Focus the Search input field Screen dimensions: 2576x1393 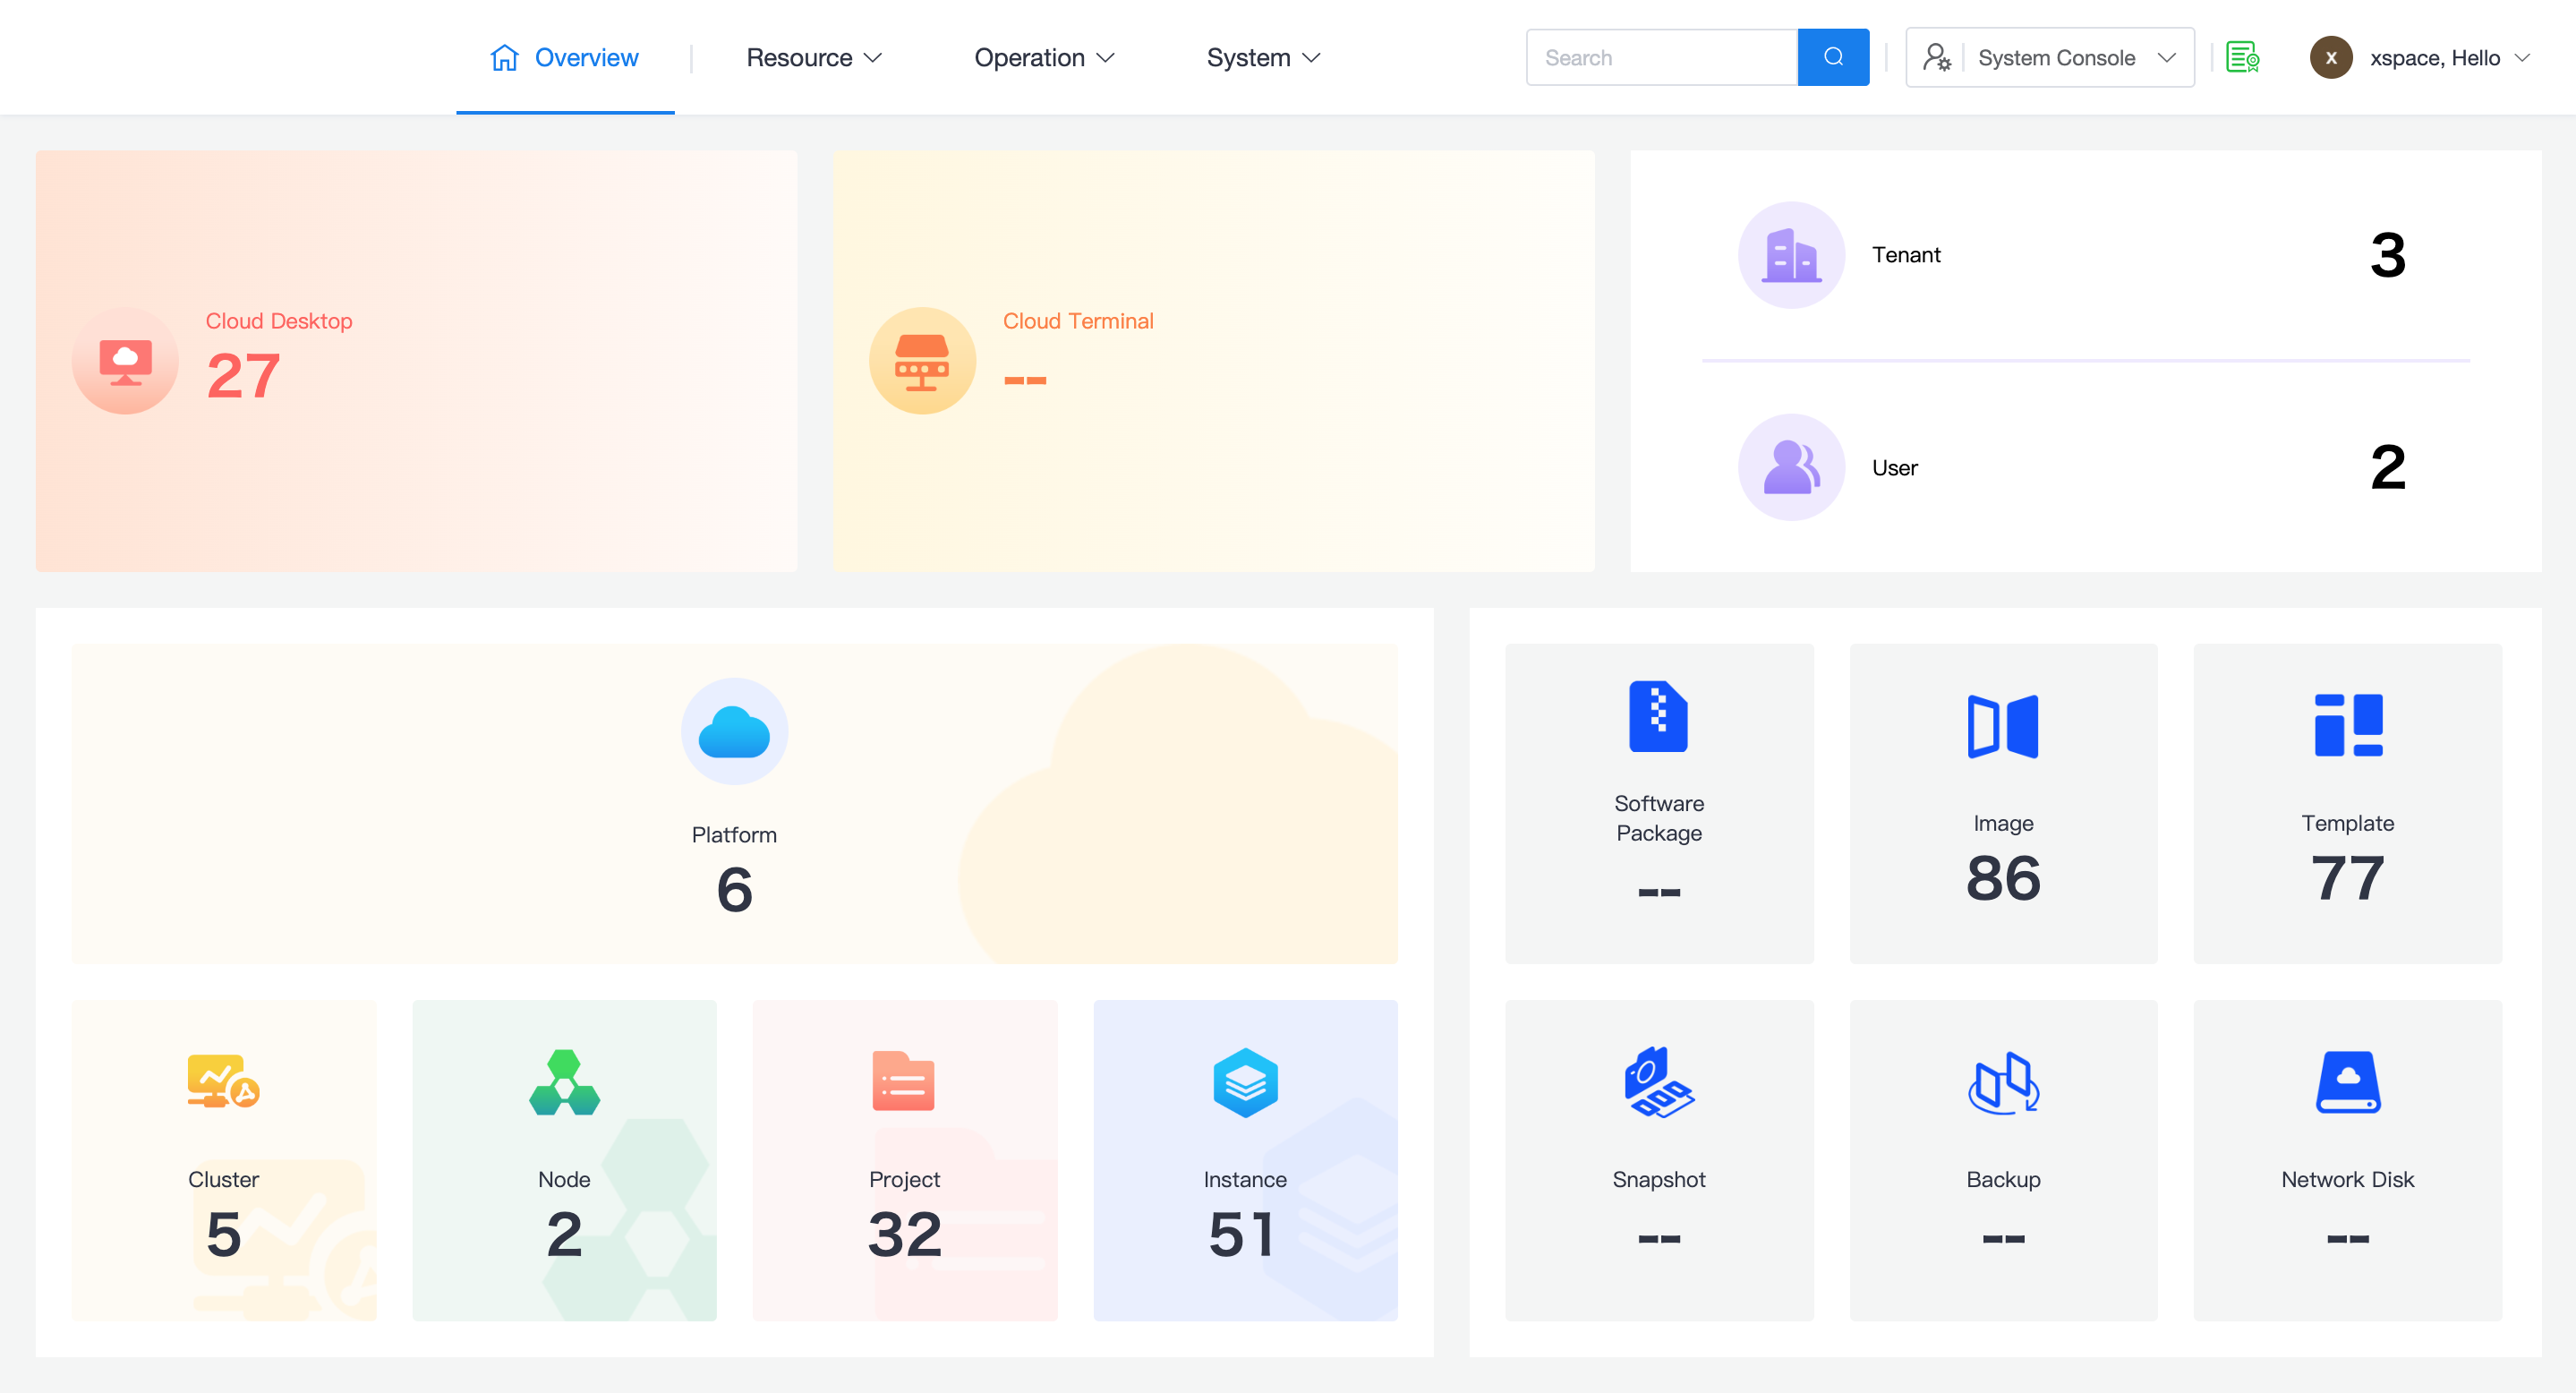1661,57
